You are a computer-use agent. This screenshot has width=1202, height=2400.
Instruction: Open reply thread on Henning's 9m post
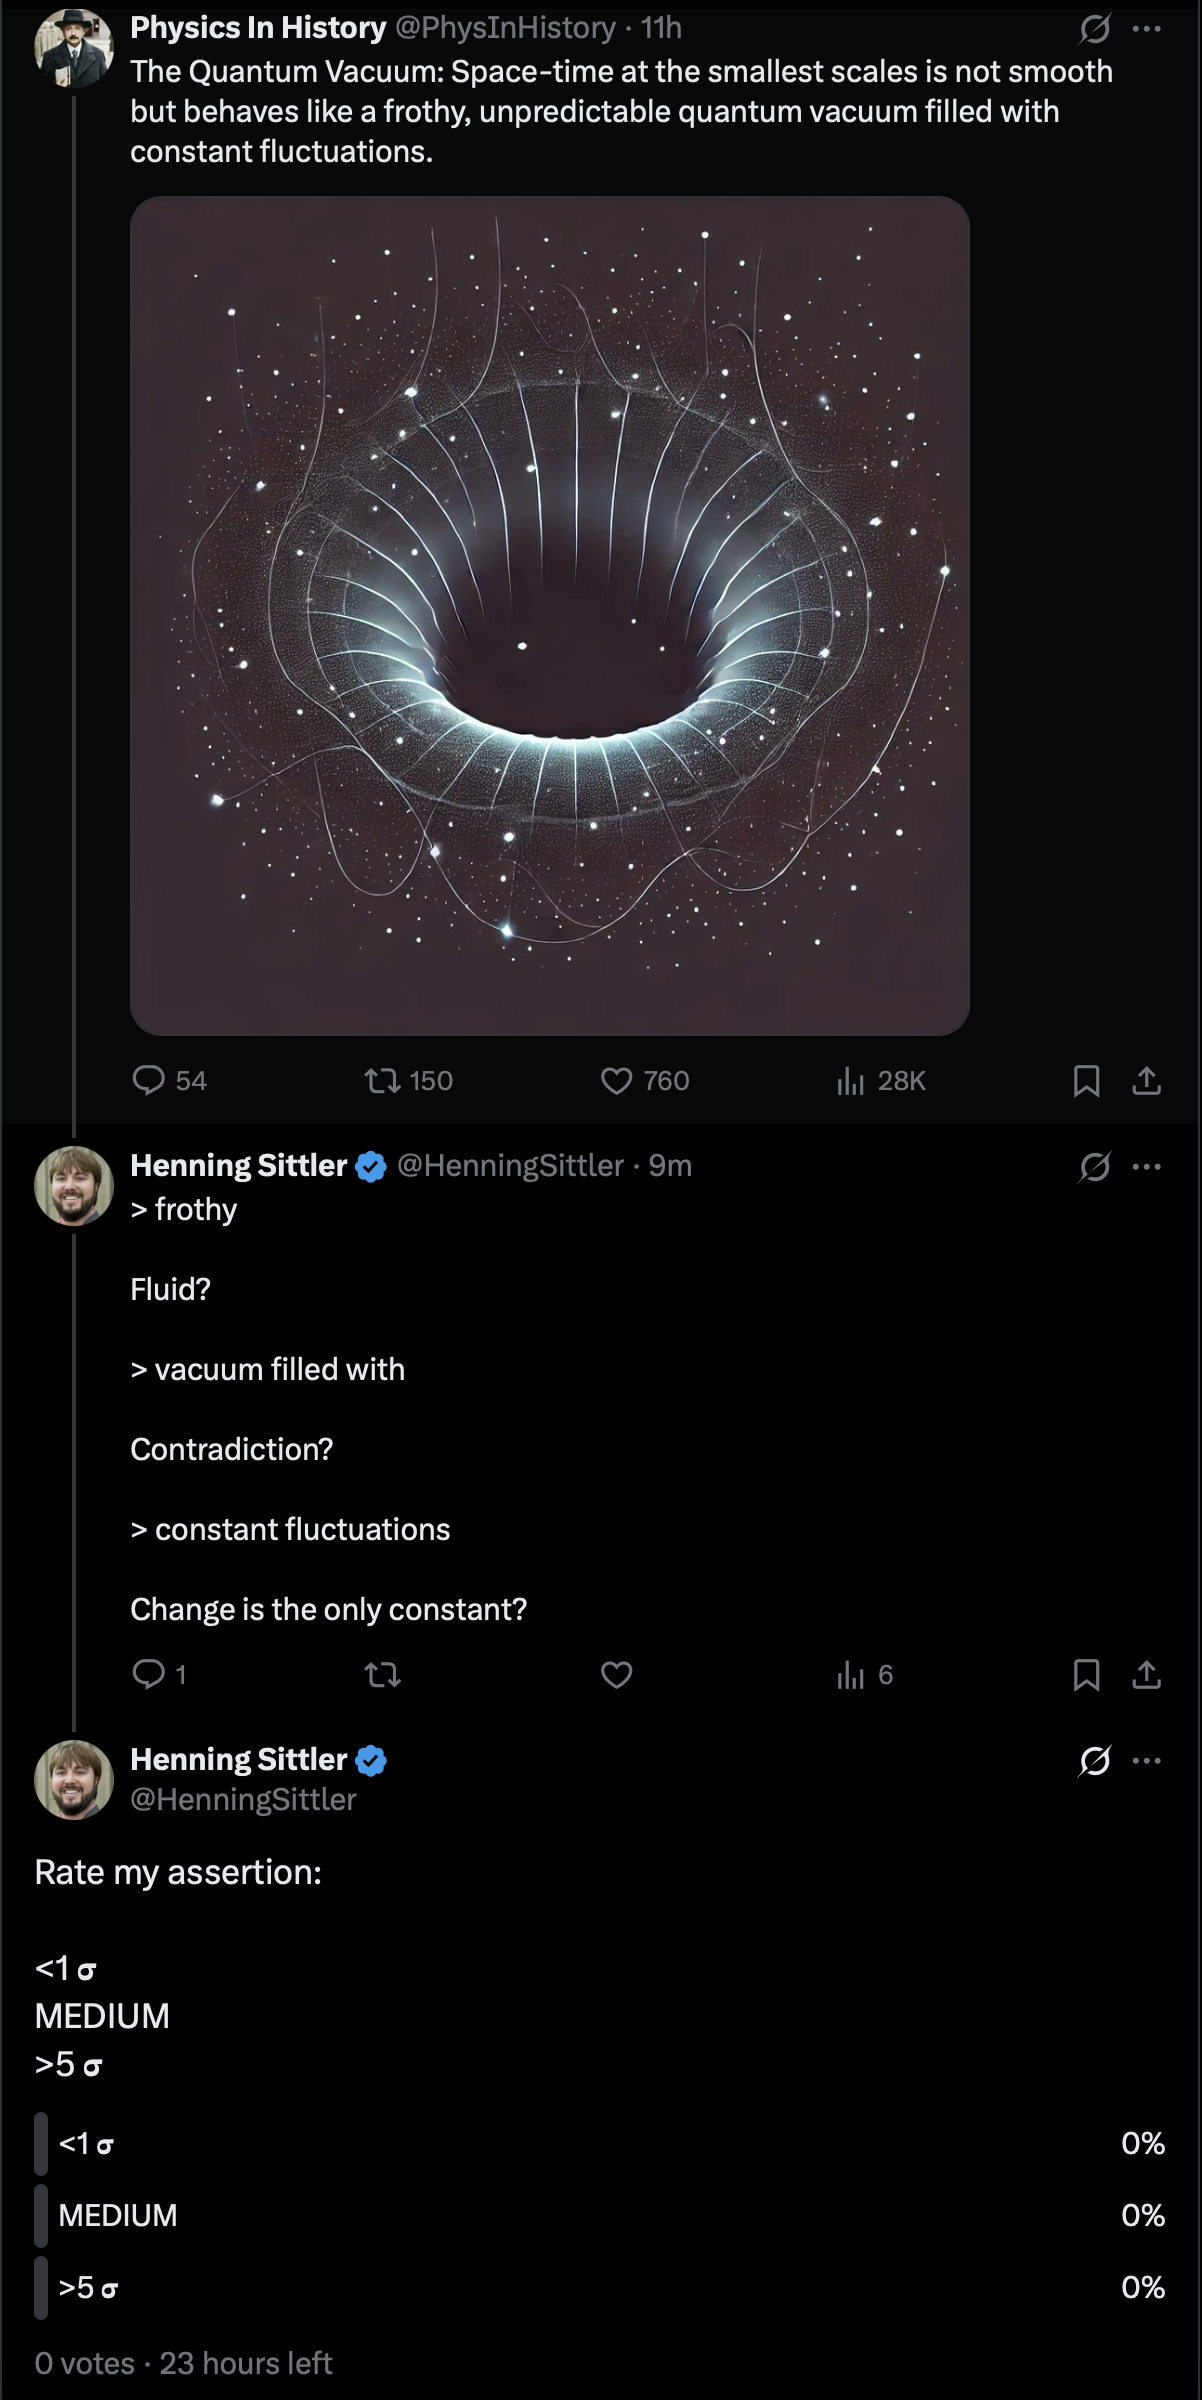149,1674
